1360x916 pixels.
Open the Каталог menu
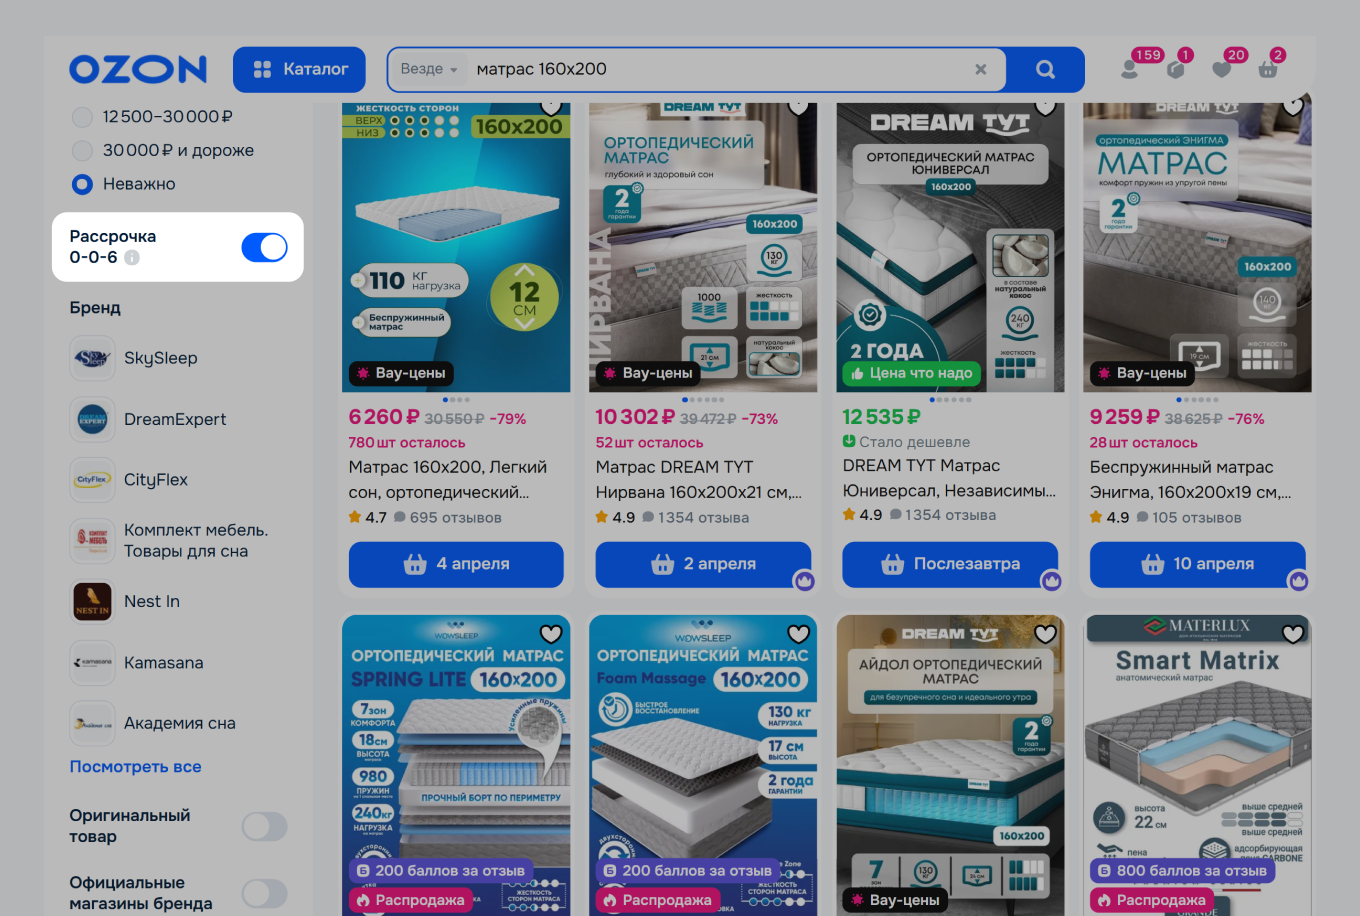point(299,69)
